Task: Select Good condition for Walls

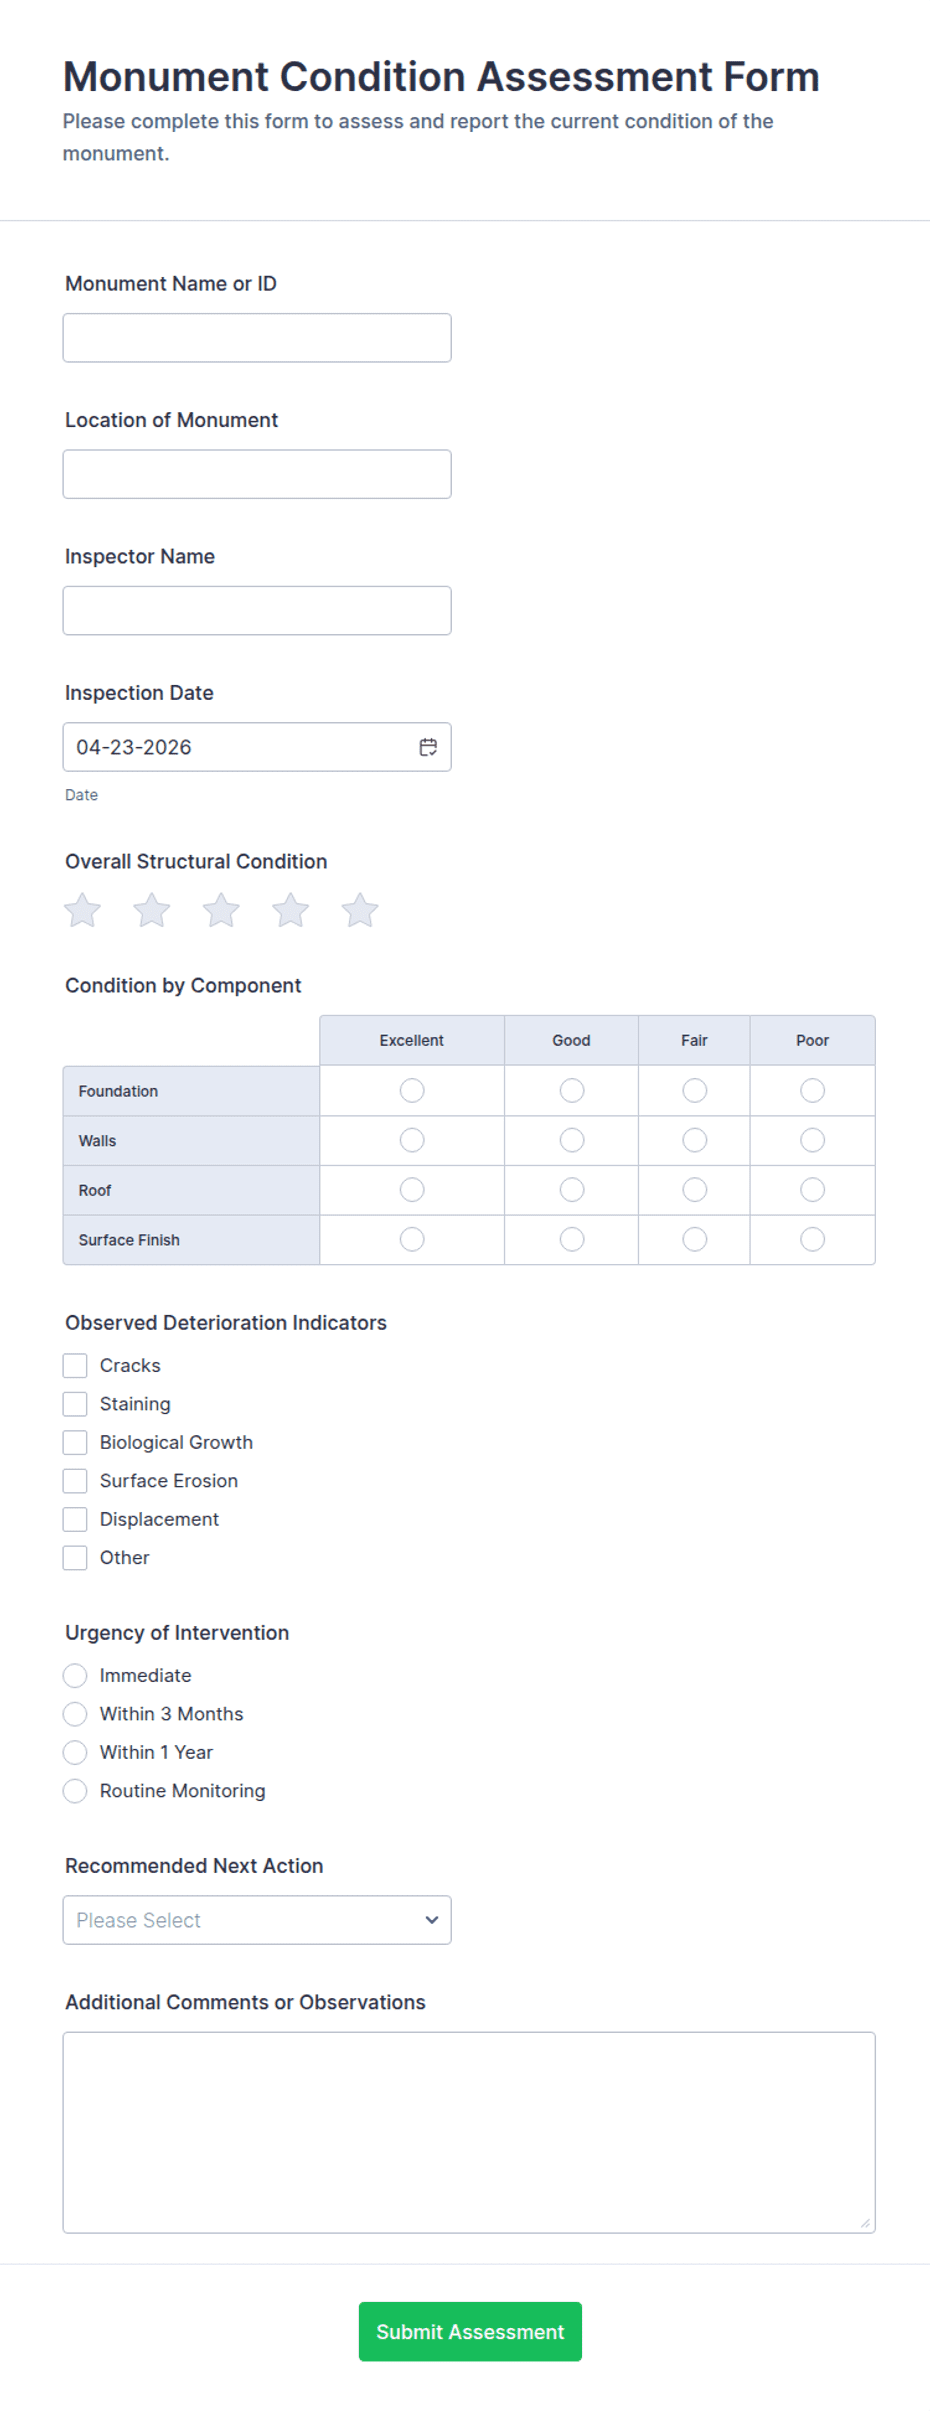Action: 570,1140
